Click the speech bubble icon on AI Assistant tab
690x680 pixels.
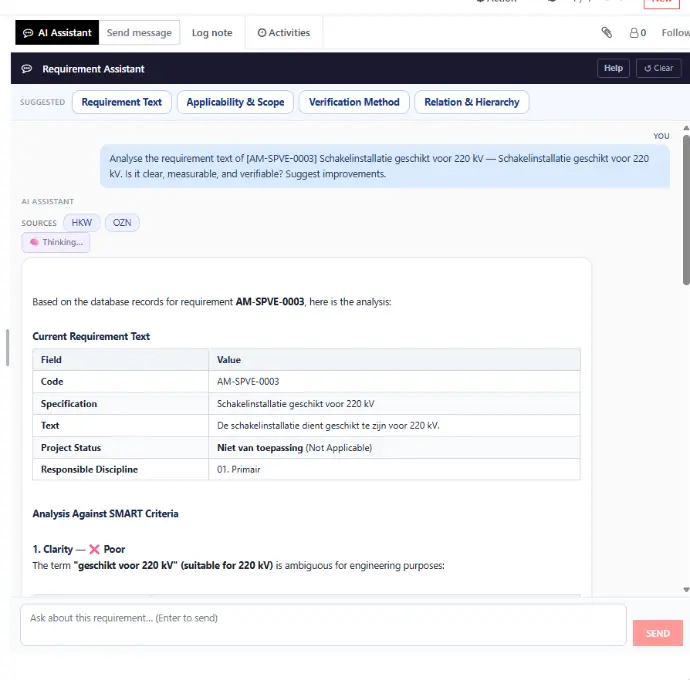[28, 33]
